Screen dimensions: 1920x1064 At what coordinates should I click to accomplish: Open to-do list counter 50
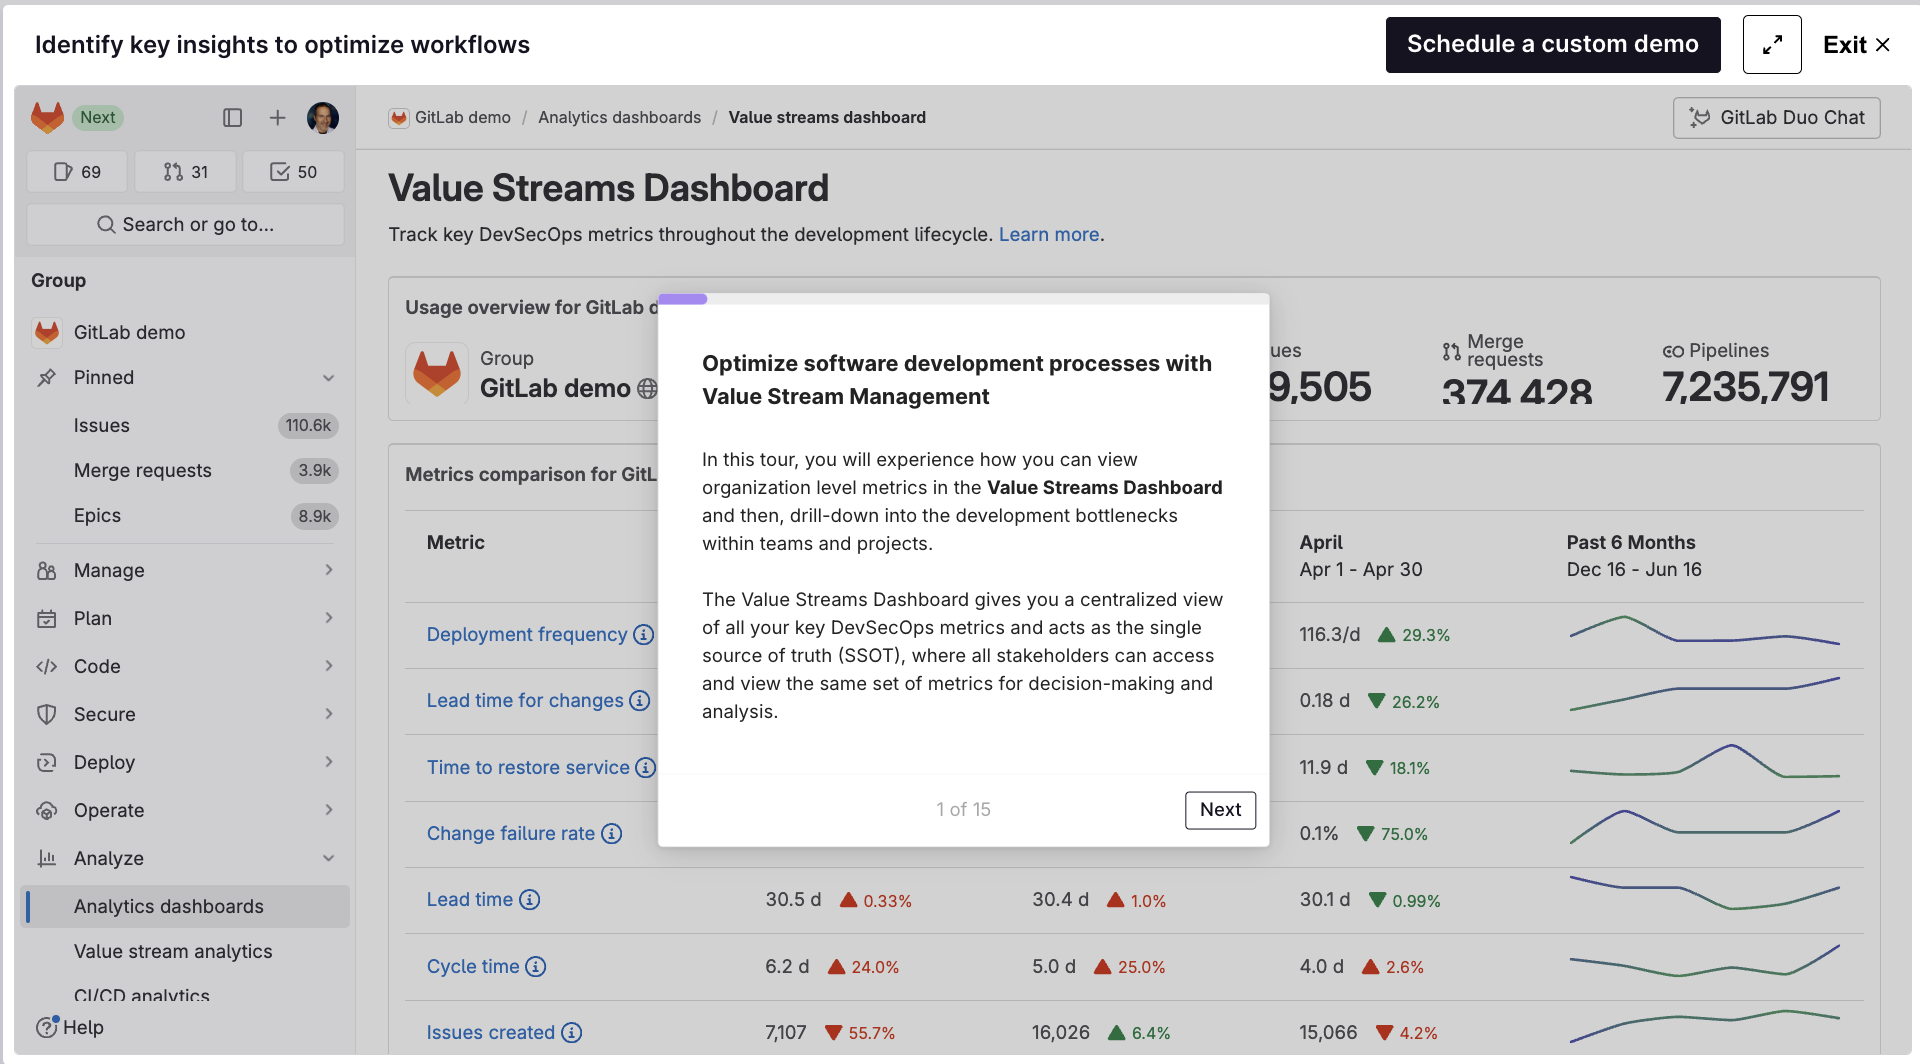tap(294, 172)
